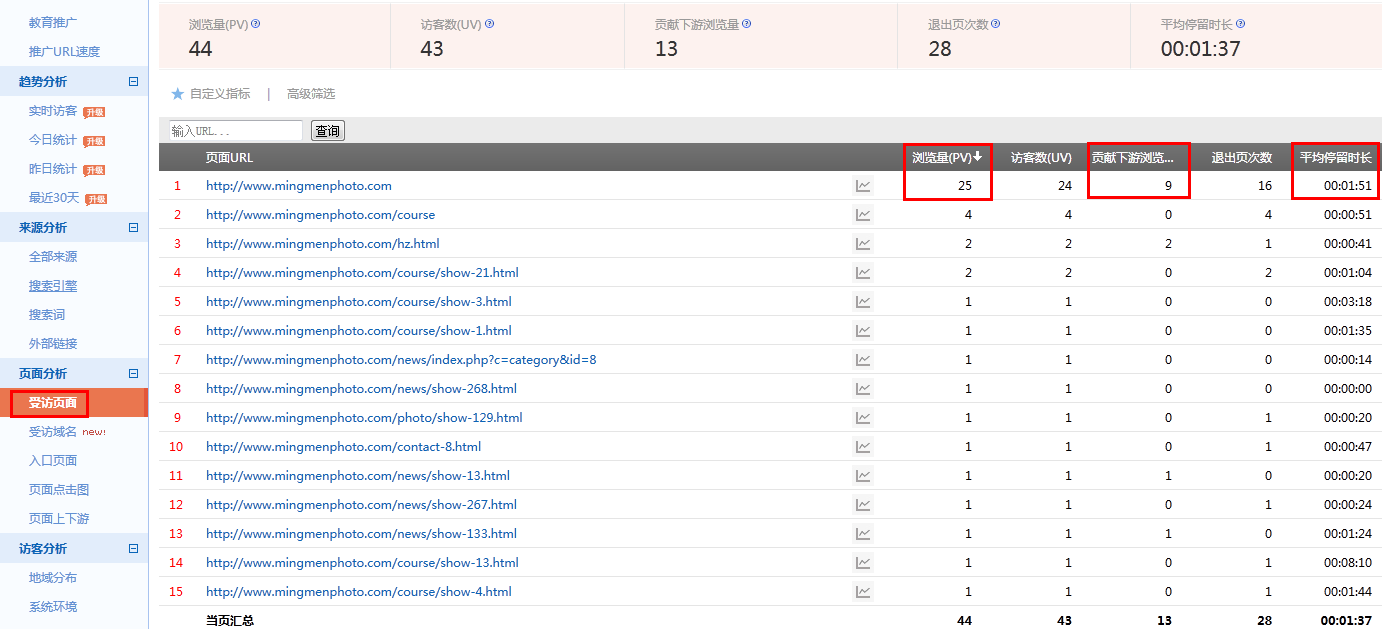Screen dimensions: 1385x629
Task: Click trend chart icon for mingmenphoto.com homepage row
Action: click(x=863, y=186)
